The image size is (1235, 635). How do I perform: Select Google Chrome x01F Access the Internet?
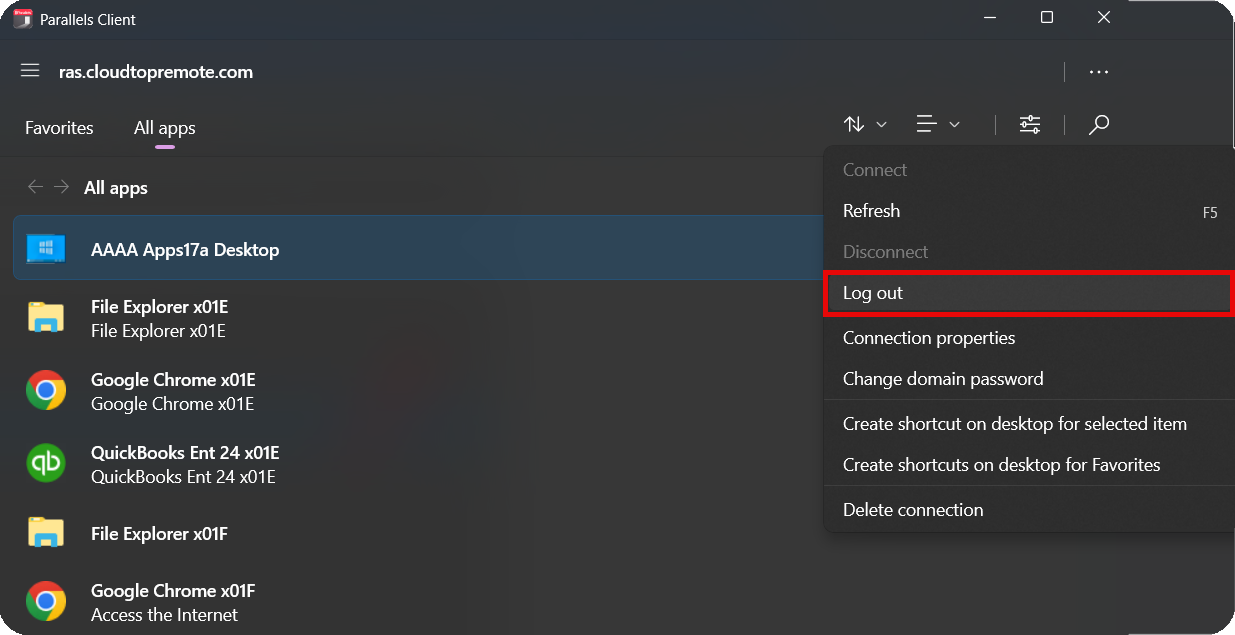click(x=173, y=602)
